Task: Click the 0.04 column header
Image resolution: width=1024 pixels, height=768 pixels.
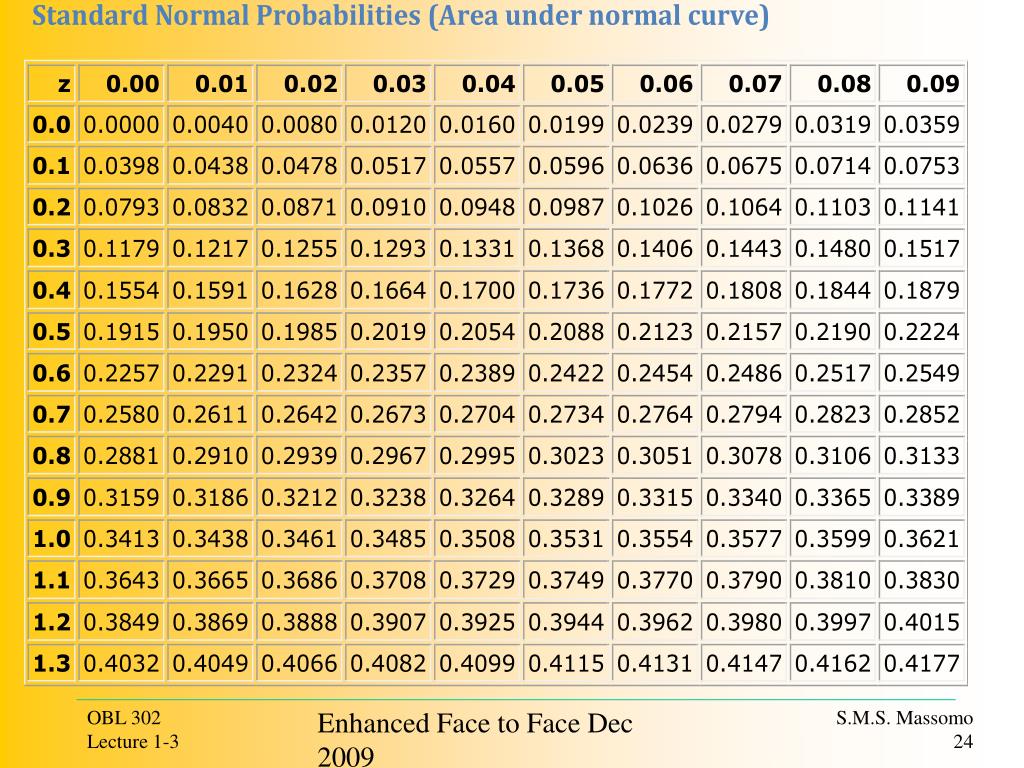Action: coord(477,84)
